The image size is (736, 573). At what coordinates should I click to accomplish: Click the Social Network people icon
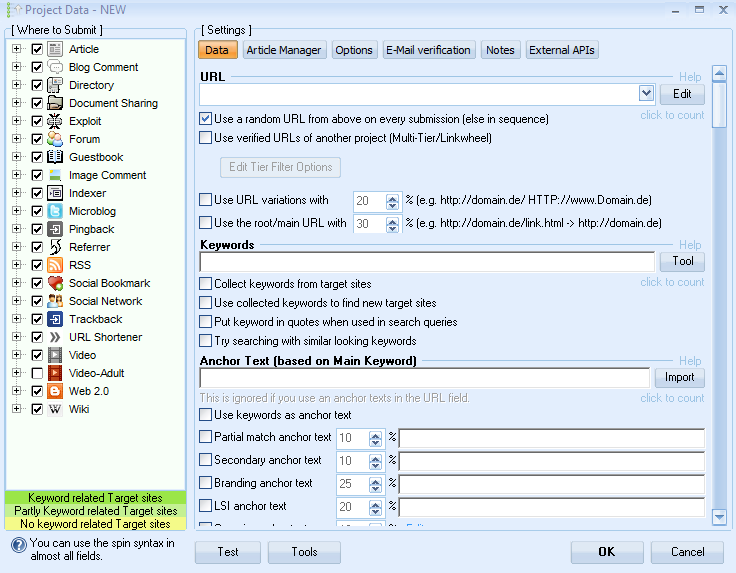click(55, 301)
